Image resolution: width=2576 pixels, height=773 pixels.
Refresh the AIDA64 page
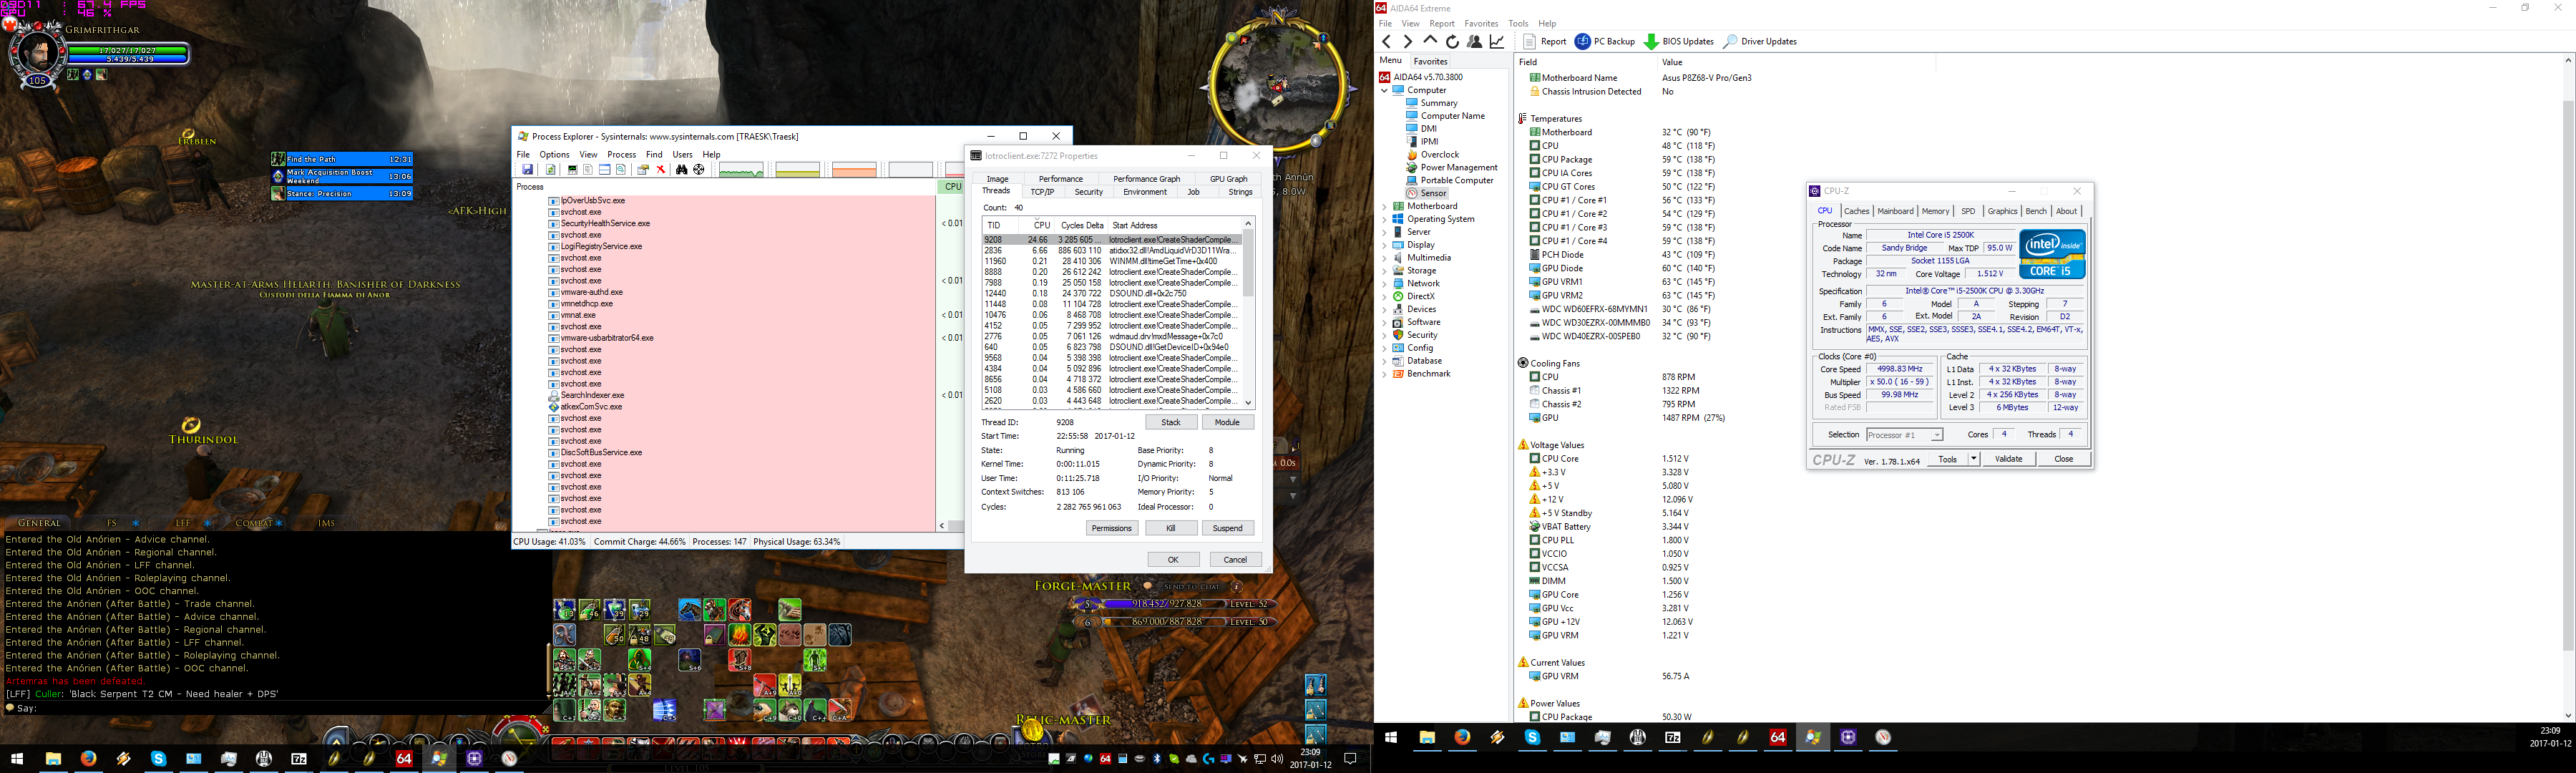pos(1452,41)
